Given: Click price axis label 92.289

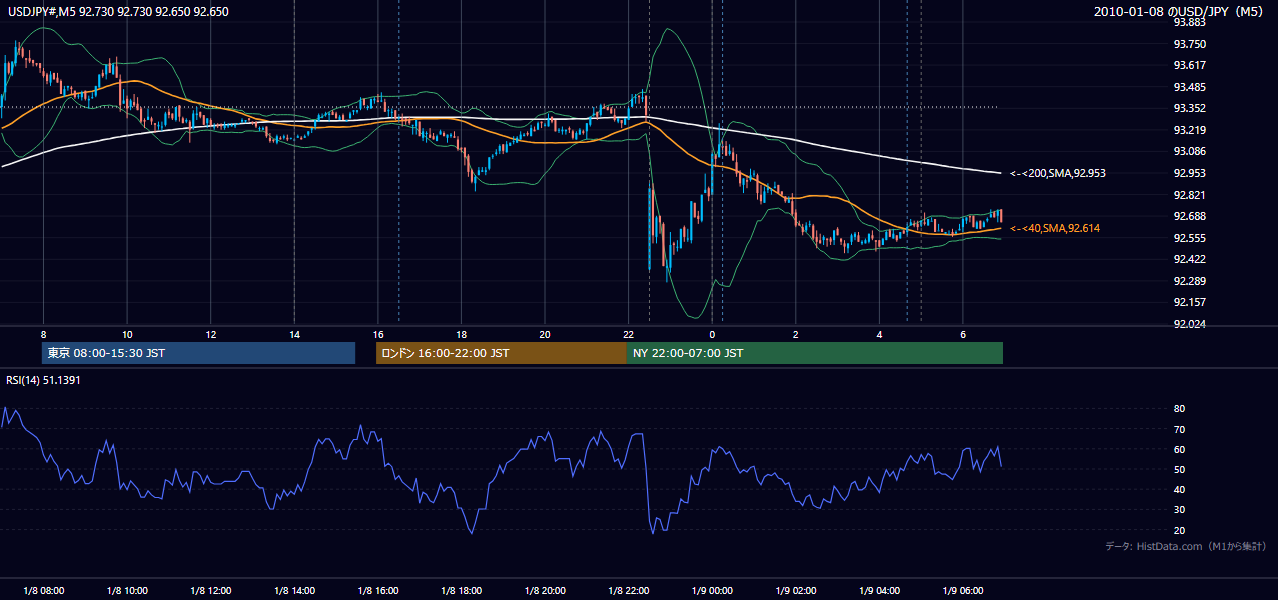Looking at the screenshot, I should click(x=1188, y=281).
